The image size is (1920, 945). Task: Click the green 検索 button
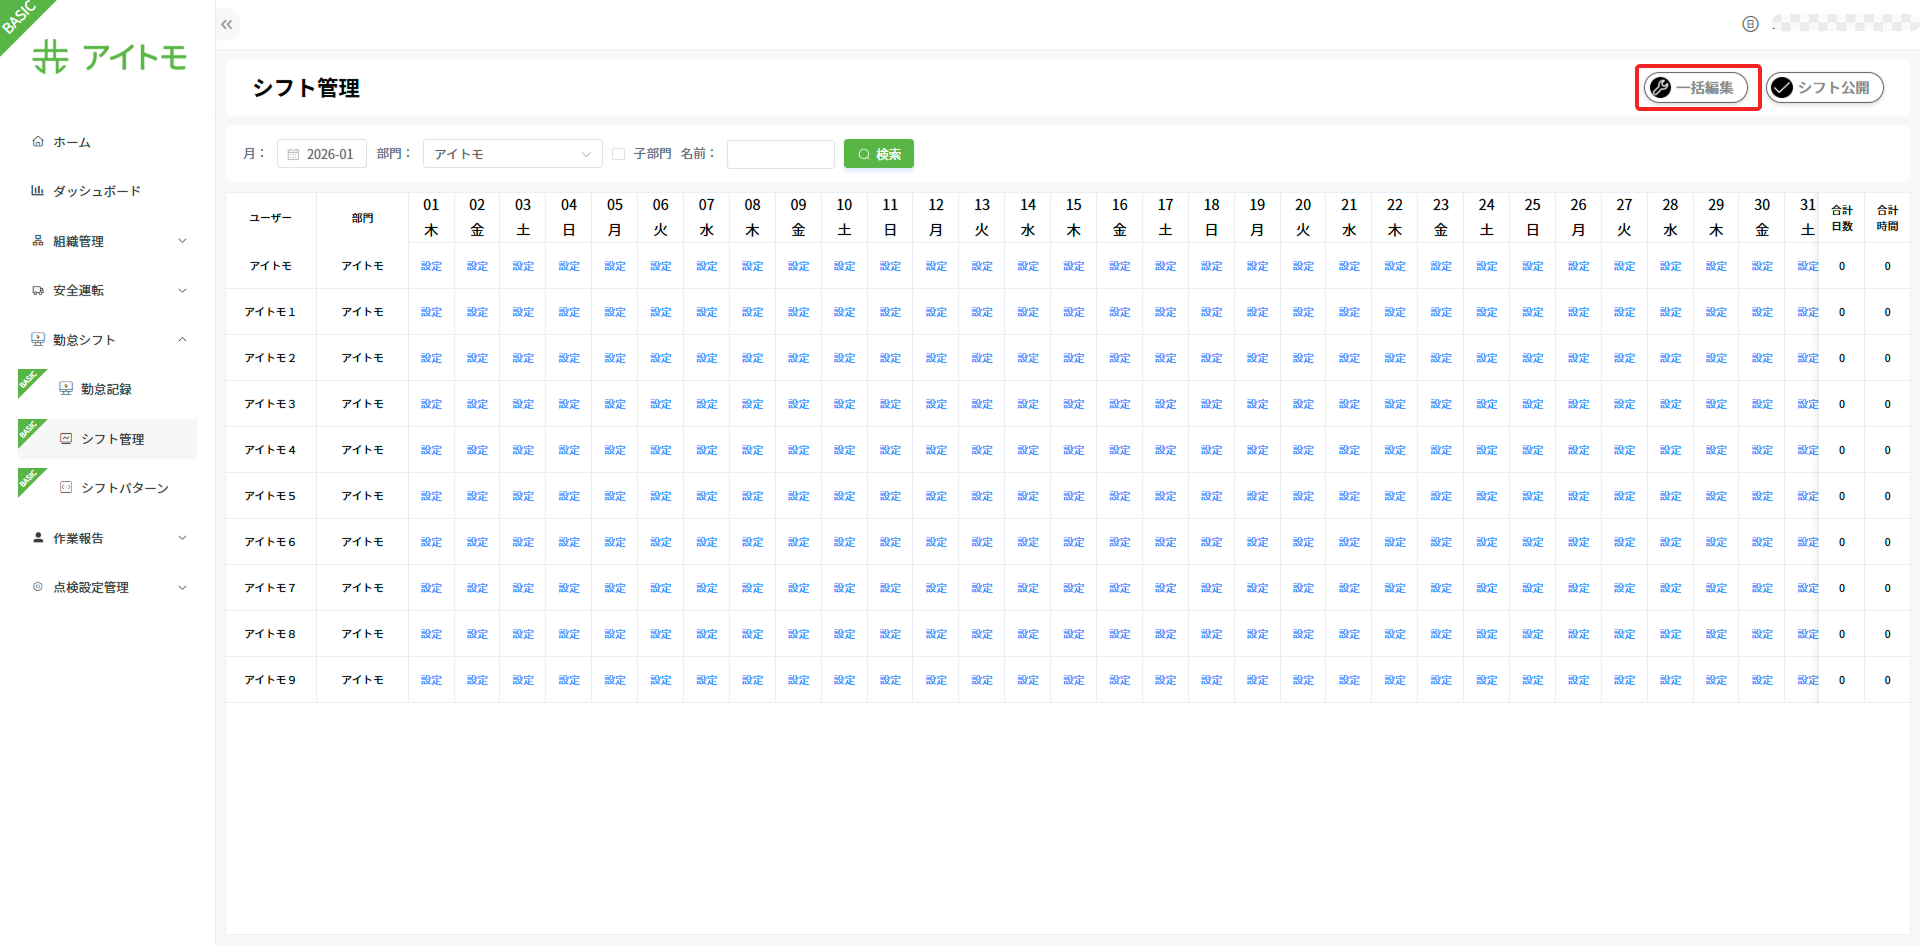(878, 154)
